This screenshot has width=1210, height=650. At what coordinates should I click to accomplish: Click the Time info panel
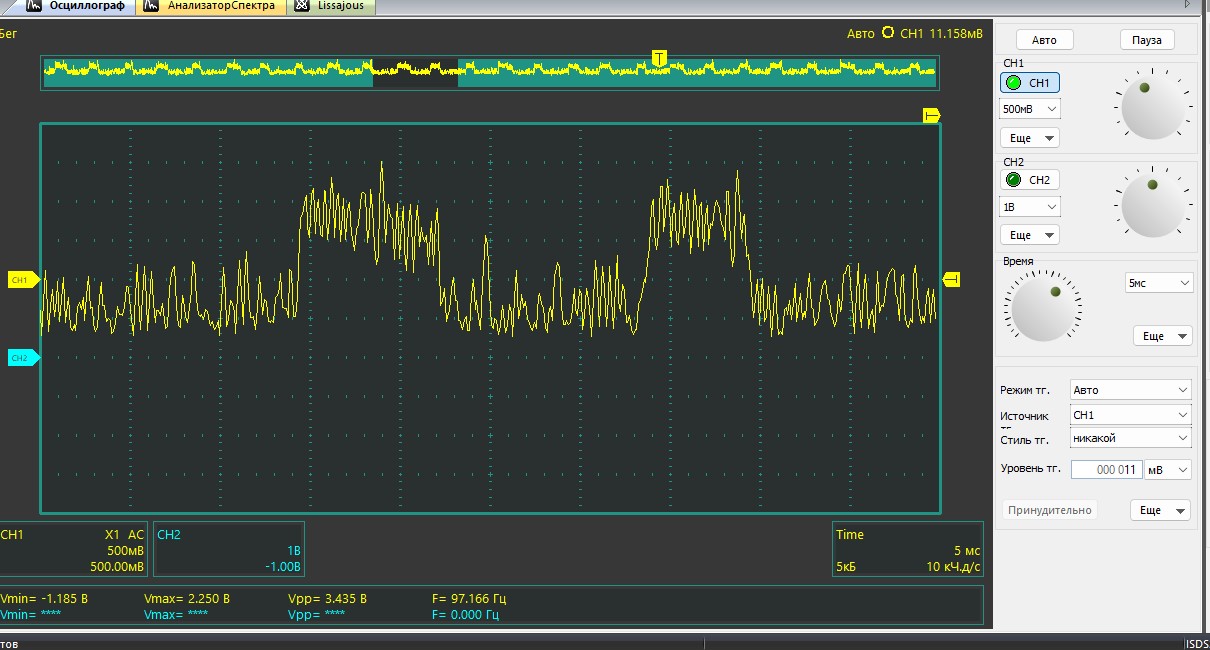pos(908,549)
